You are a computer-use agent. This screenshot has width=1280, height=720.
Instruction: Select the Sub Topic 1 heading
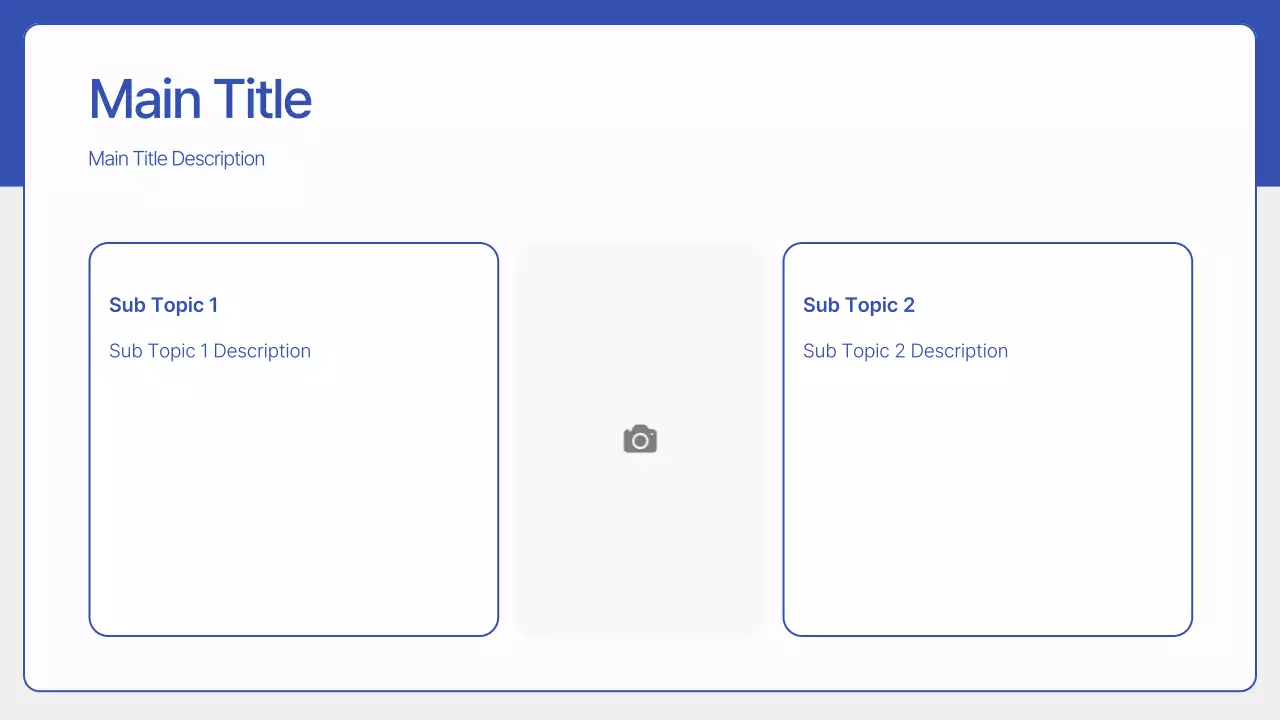coord(163,305)
